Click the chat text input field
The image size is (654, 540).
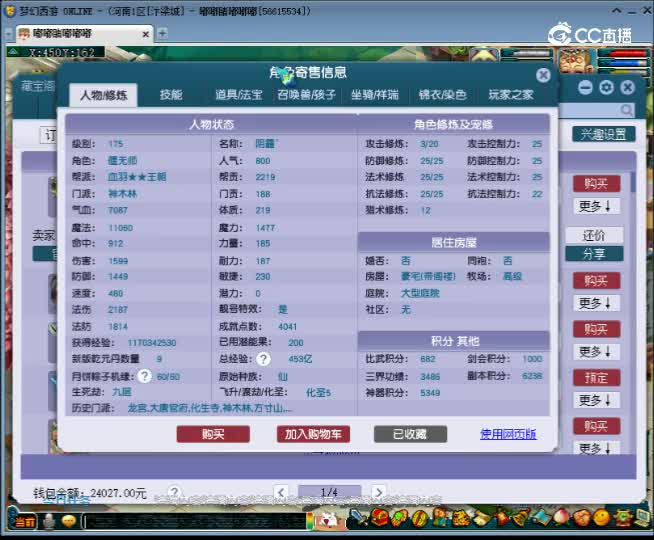coord(194,521)
